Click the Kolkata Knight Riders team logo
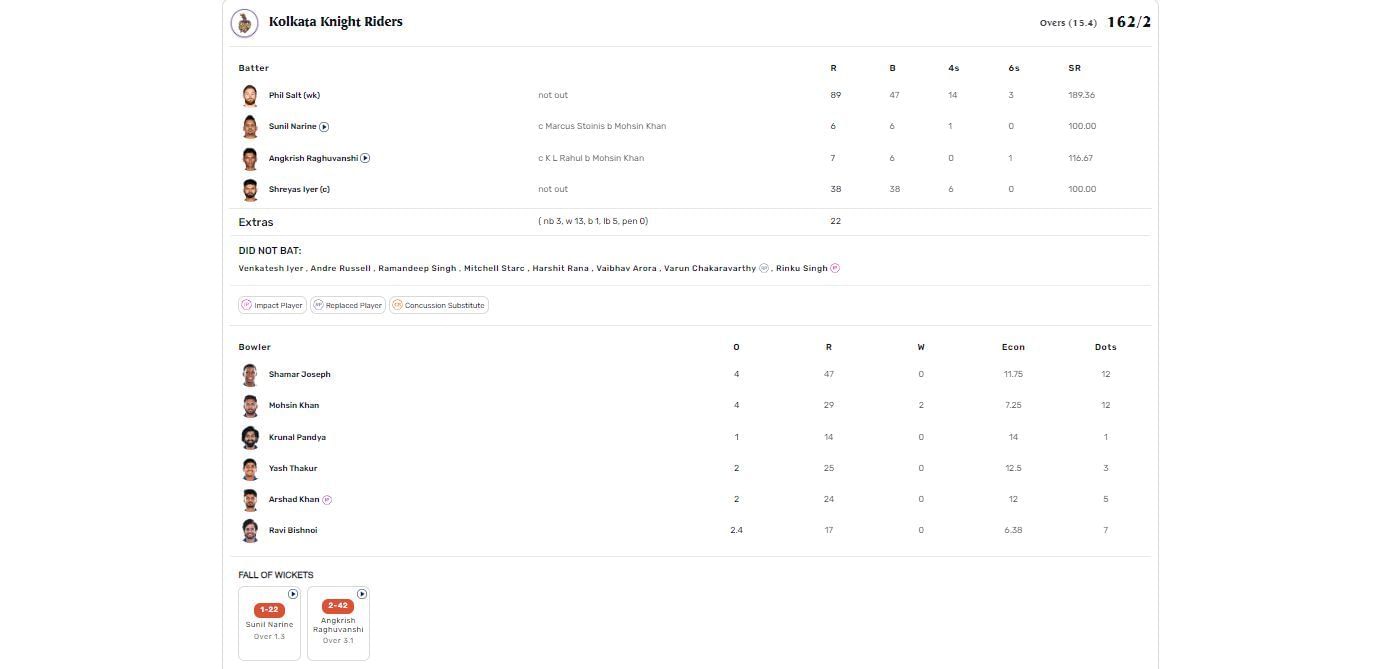 tap(244, 22)
